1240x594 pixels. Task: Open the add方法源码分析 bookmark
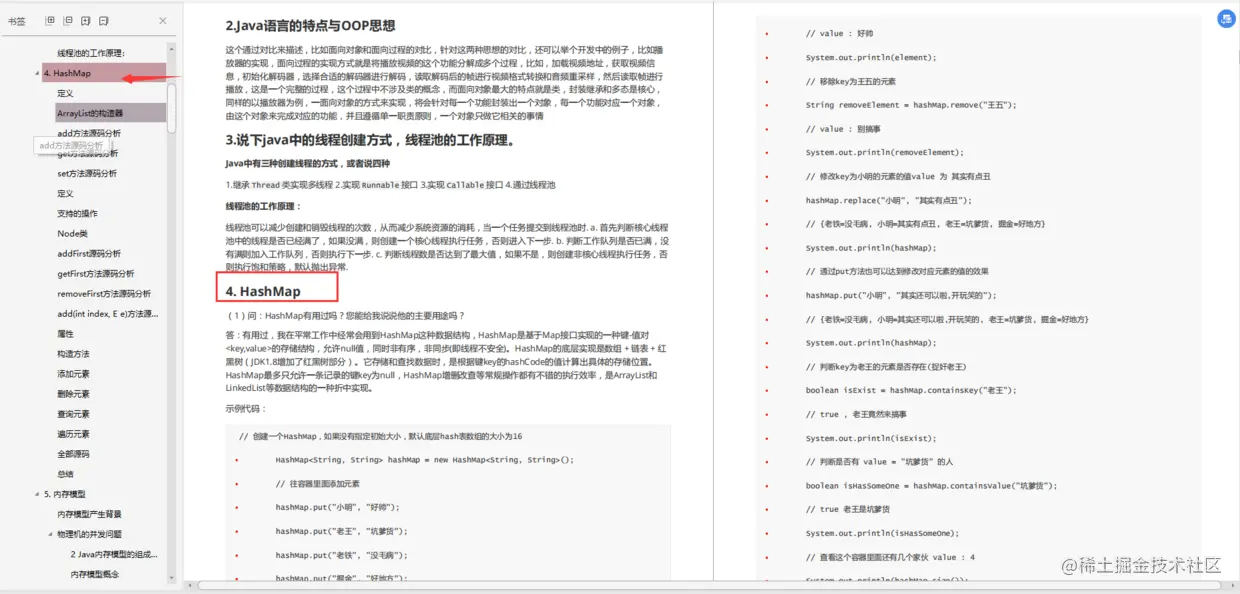89,133
